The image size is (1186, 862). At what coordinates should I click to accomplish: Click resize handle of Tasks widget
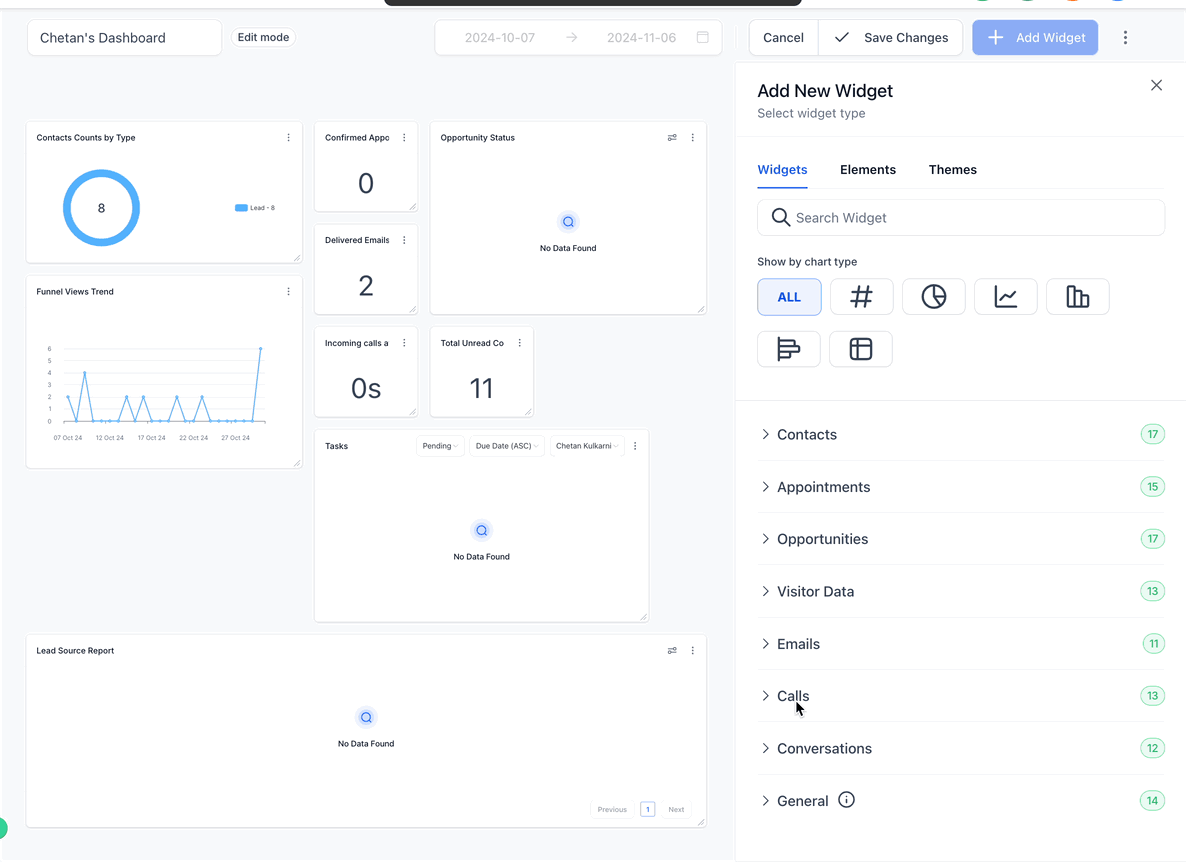pos(643,617)
